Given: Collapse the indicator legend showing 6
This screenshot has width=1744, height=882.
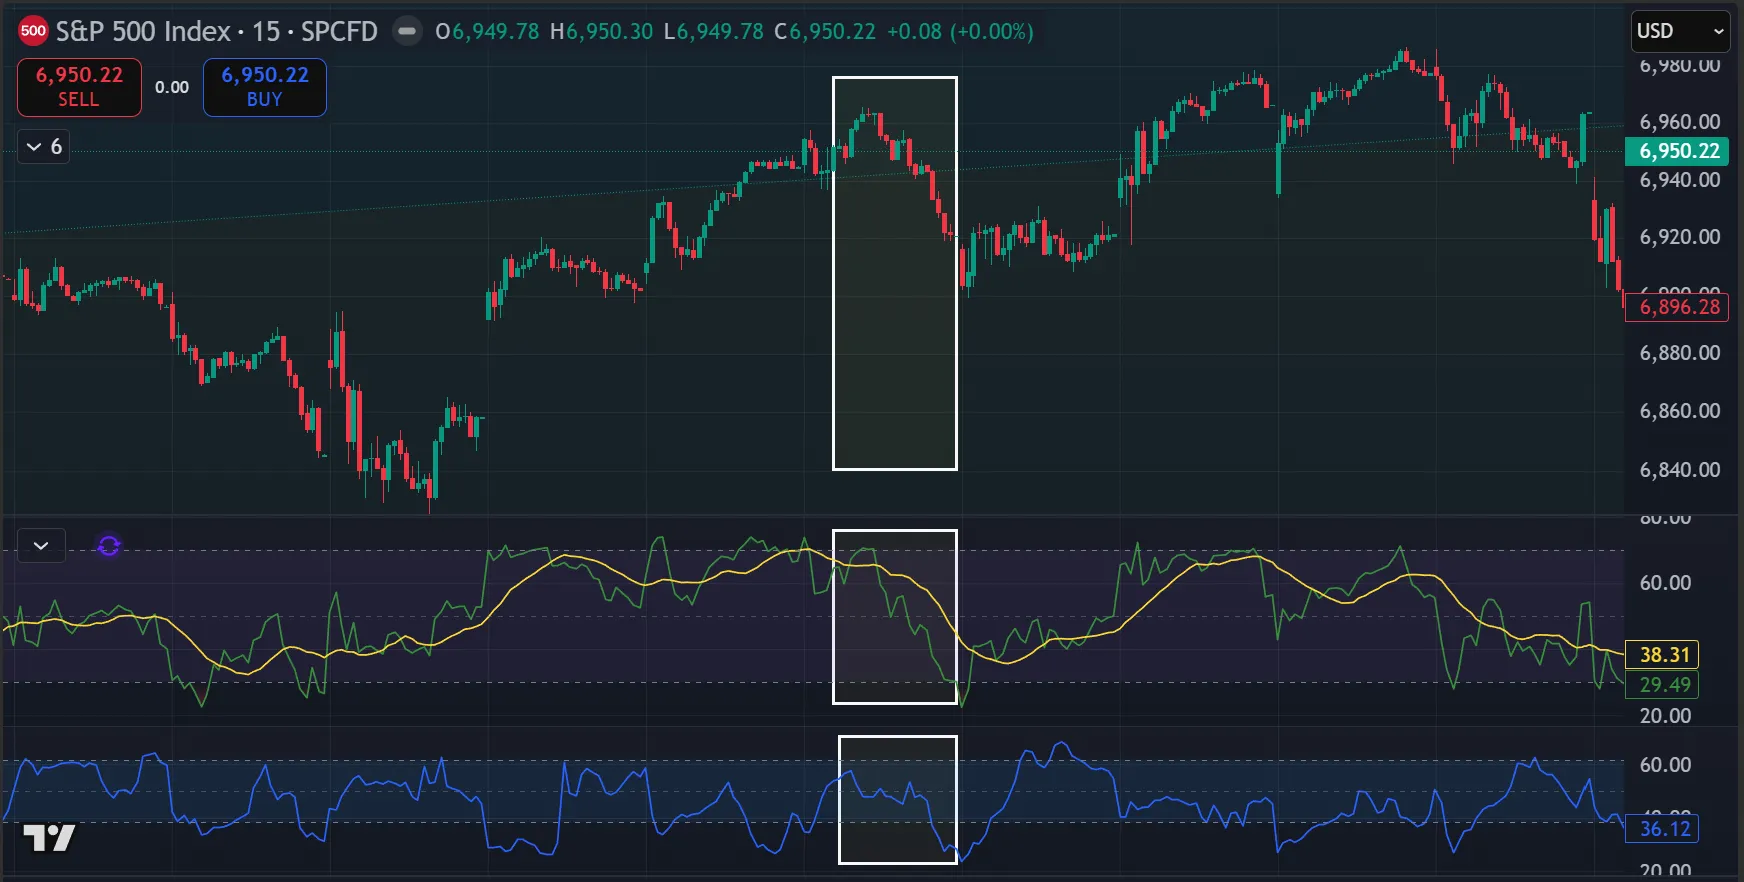Looking at the screenshot, I should [x=44, y=147].
